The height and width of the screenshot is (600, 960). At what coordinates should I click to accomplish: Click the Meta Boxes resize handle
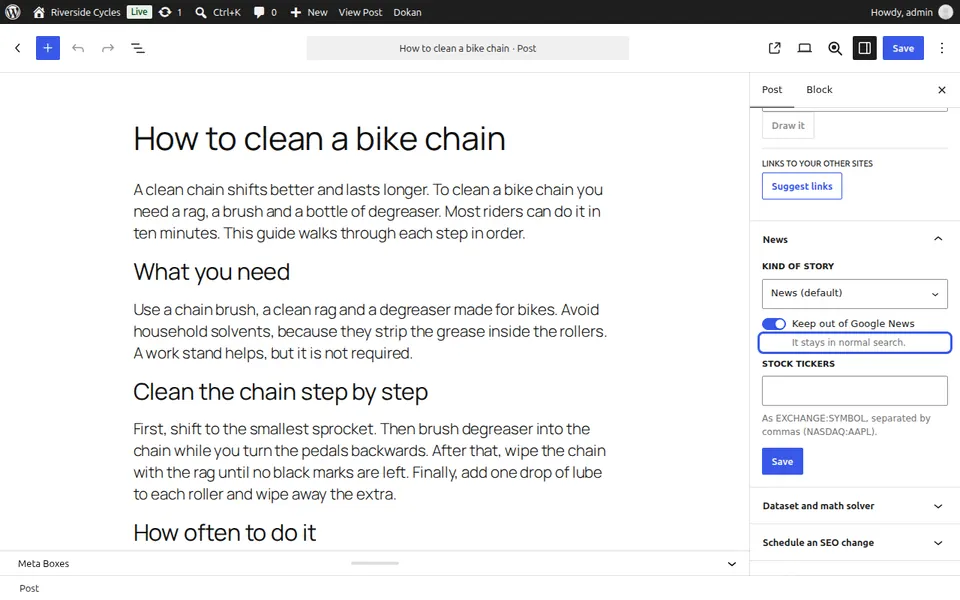click(375, 563)
